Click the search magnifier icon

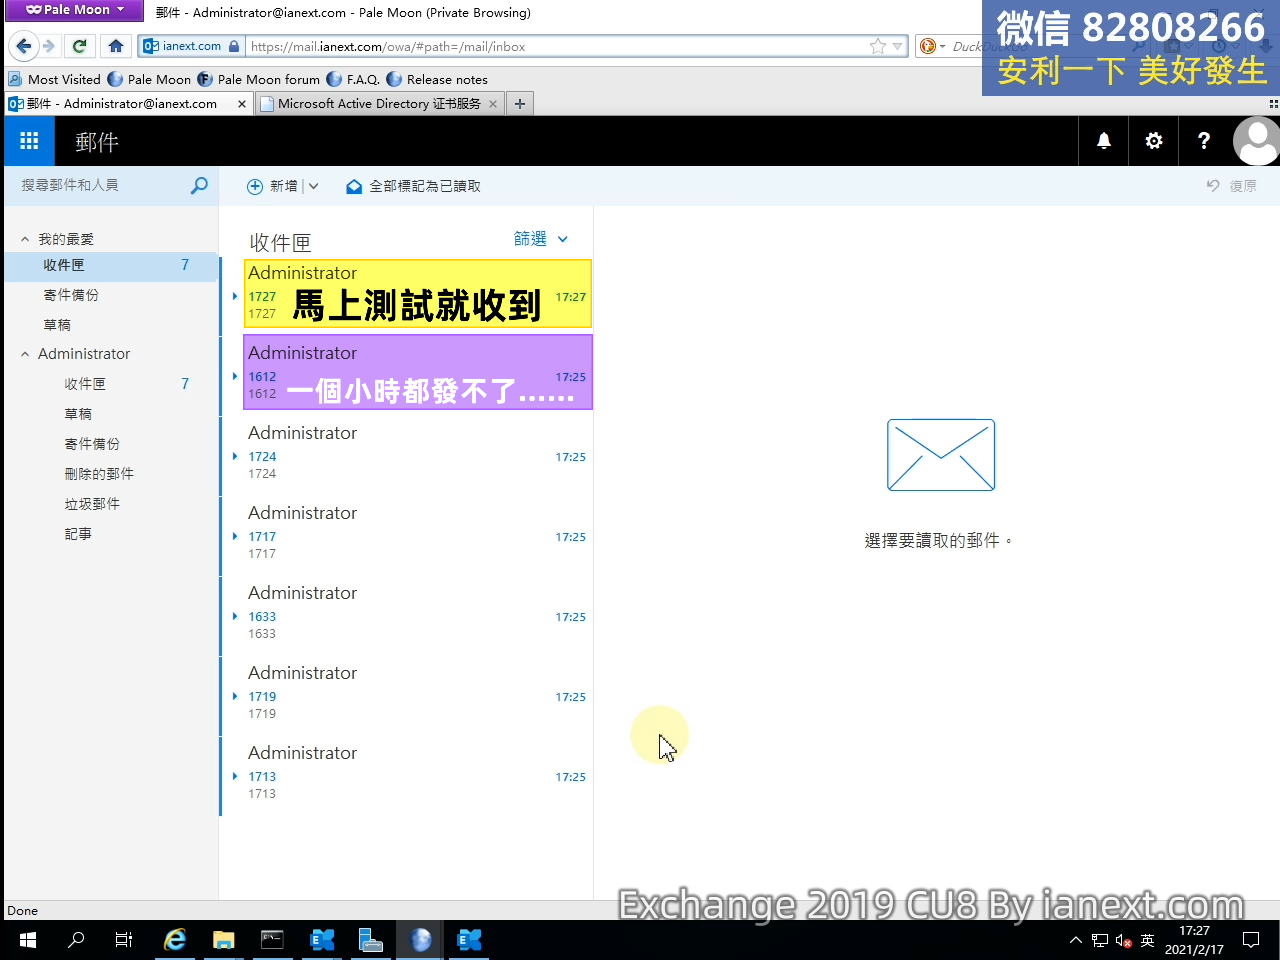coord(199,185)
